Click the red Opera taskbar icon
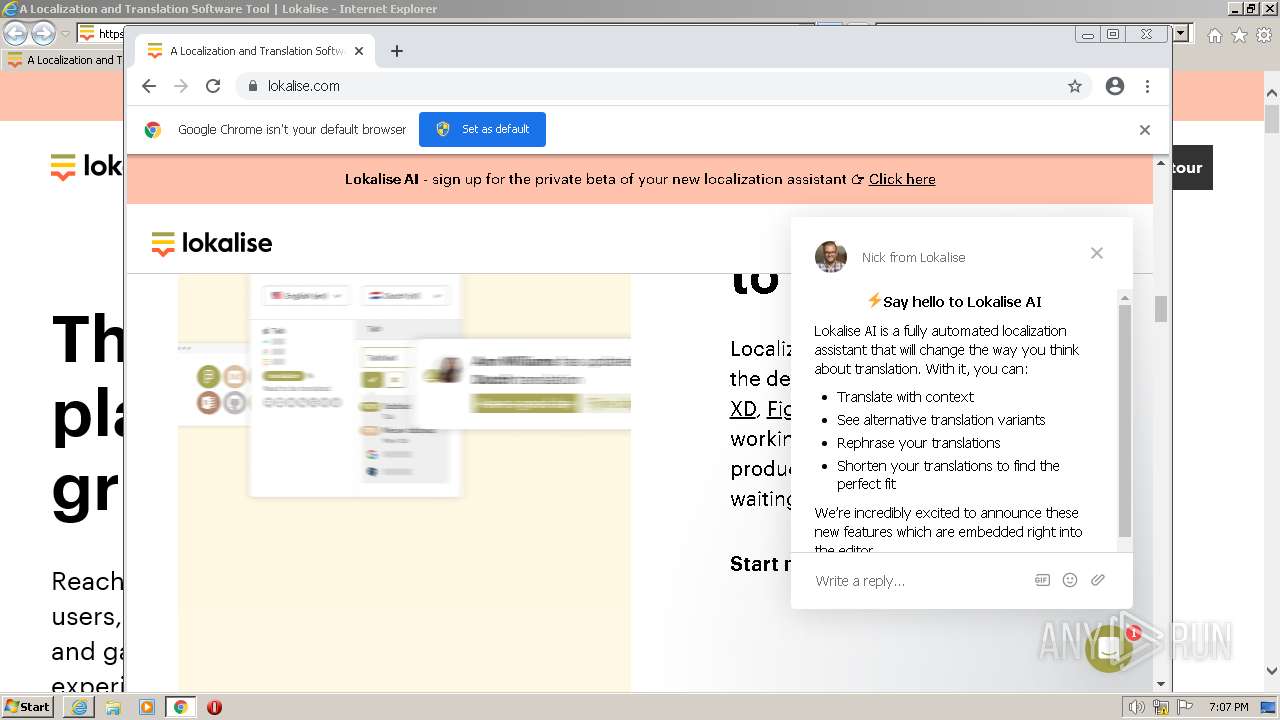This screenshot has height=720, width=1280. (214, 707)
